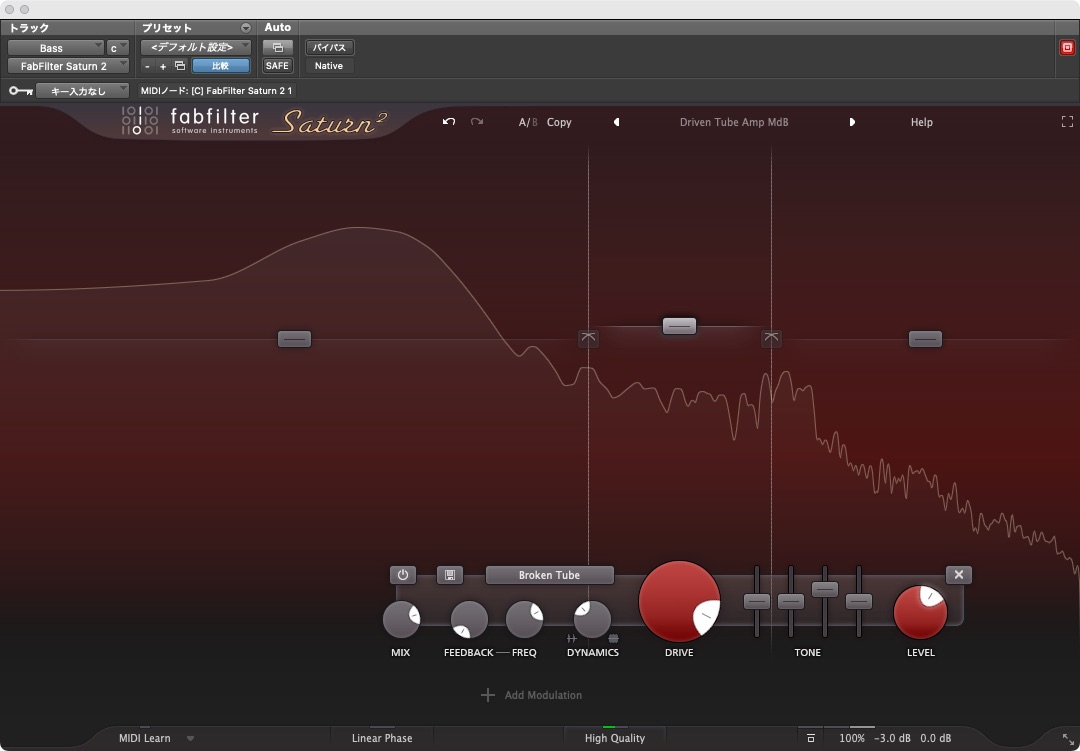Click the Native label button

pyautogui.click(x=329, y=65)
